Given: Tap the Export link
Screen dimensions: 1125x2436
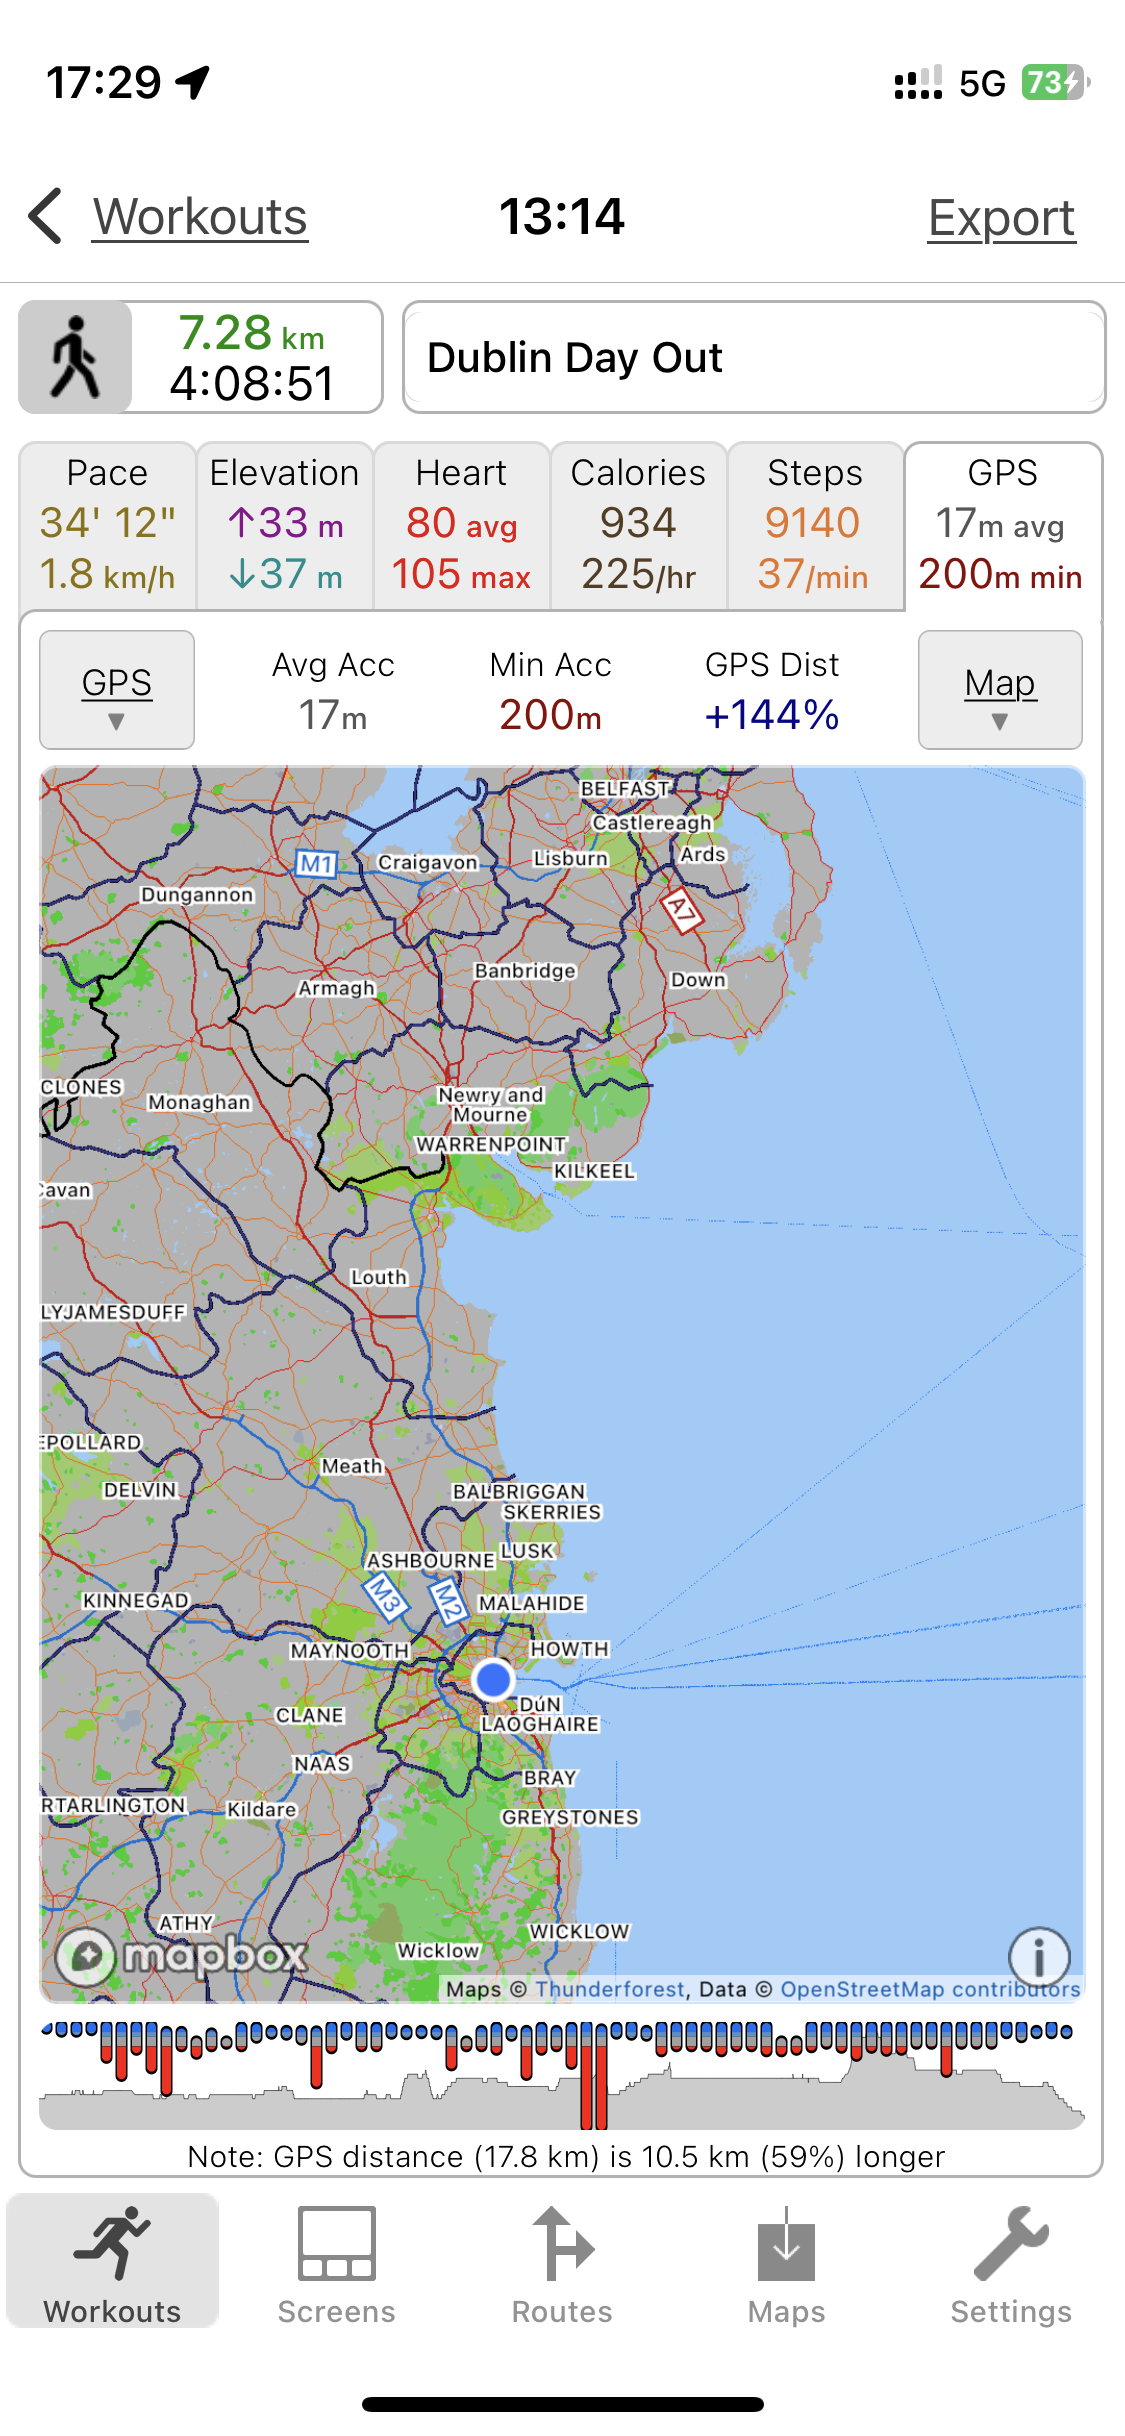Looking at the screenshot, I should (1001, 218).
